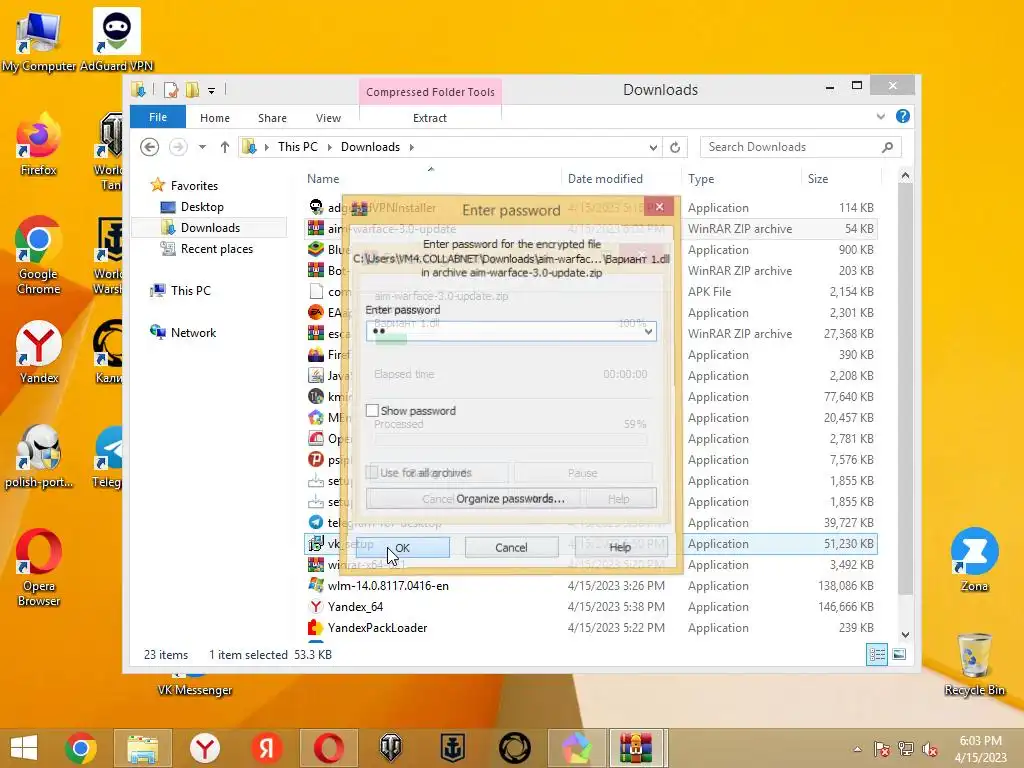Image resolution: width=1024 pixels, height=768 pixels.
Task: Select the Compressed Folder Tools tab
Action: (430, 92)
